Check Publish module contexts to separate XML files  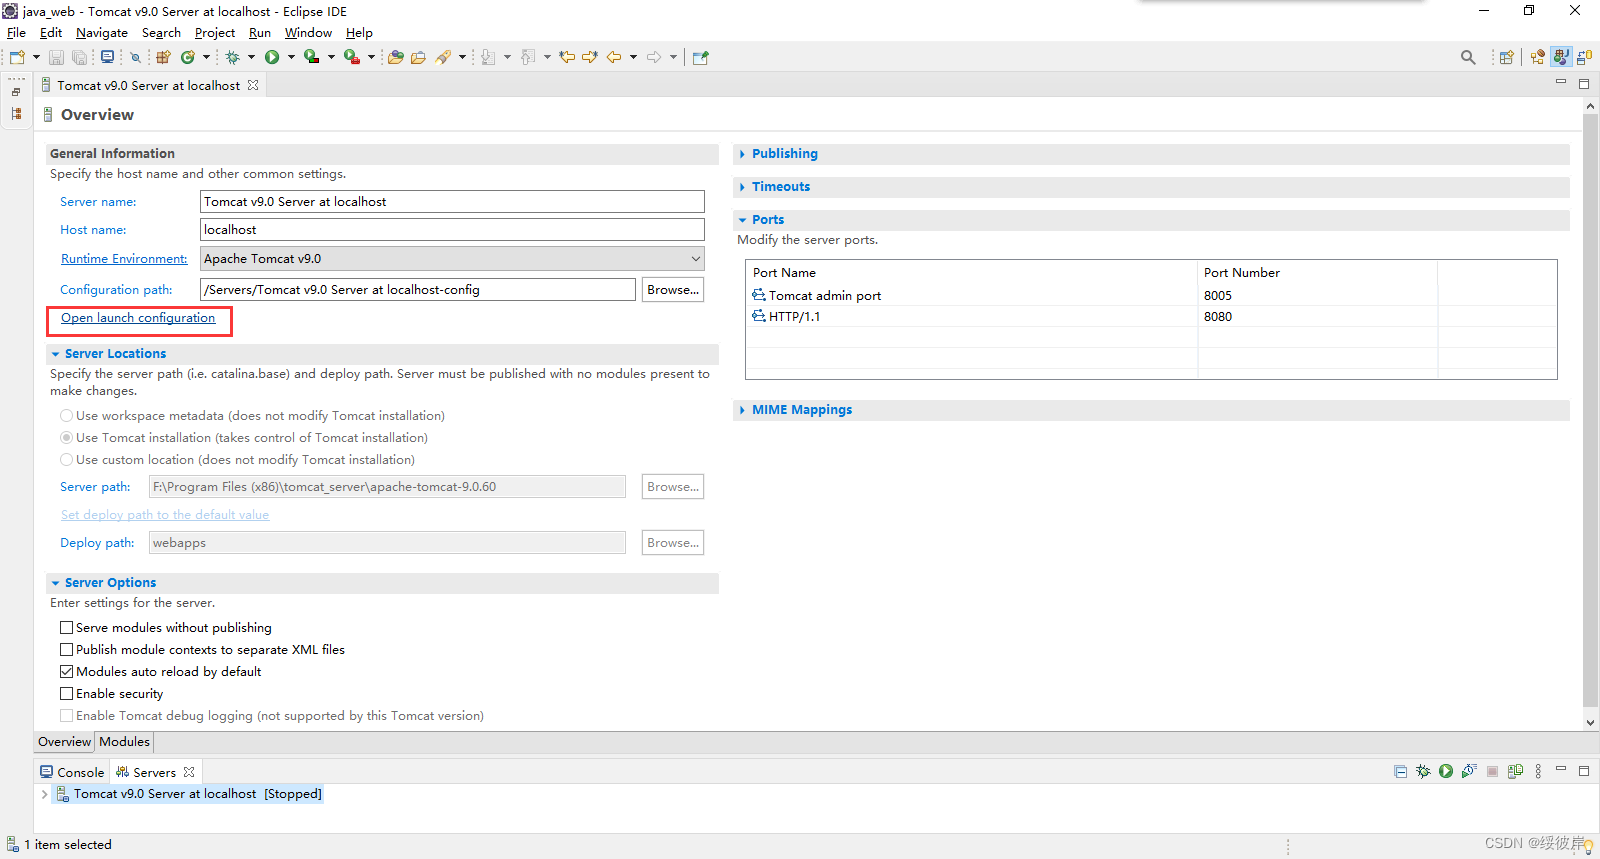[x=67, y=649]
